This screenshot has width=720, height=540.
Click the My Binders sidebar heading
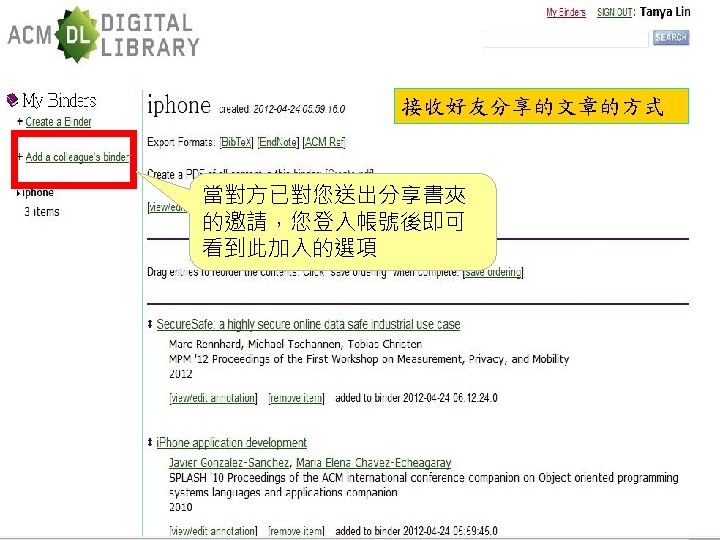[59, 100]
